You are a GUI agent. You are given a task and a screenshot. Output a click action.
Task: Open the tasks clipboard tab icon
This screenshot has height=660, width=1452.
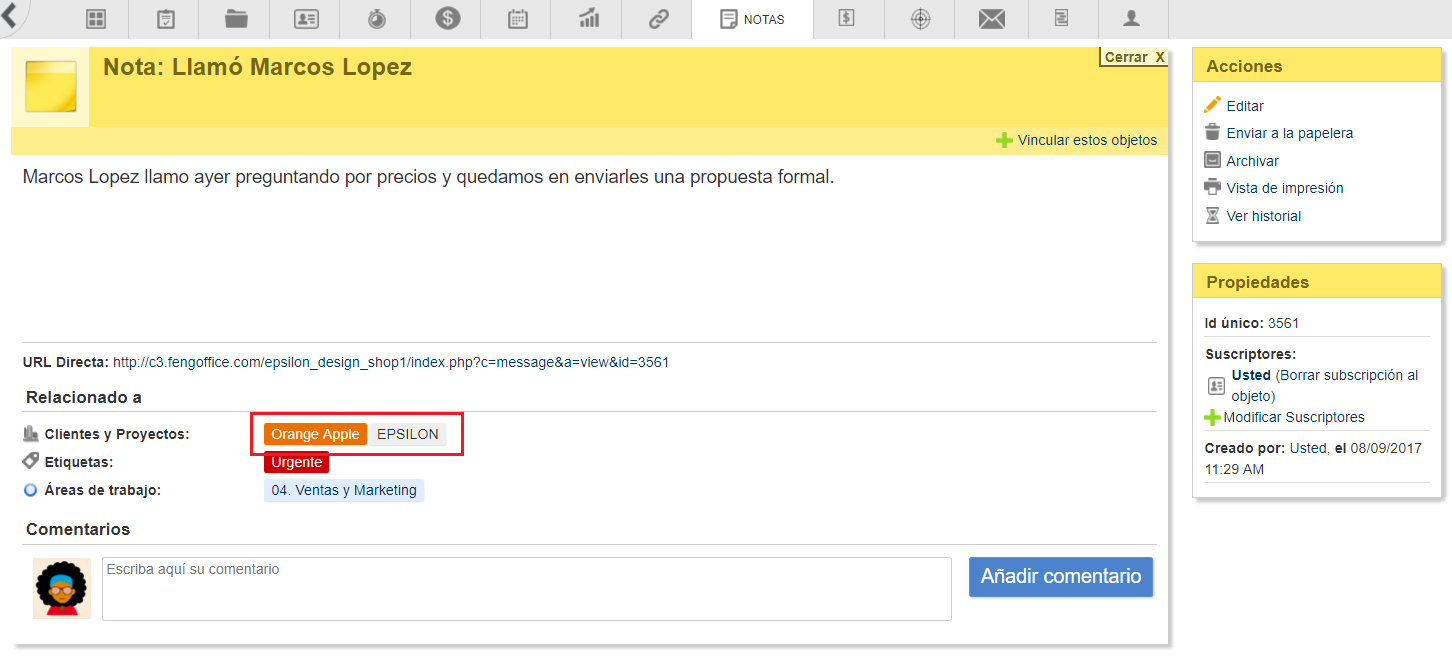pyautogui.click(x=166, y=19)
